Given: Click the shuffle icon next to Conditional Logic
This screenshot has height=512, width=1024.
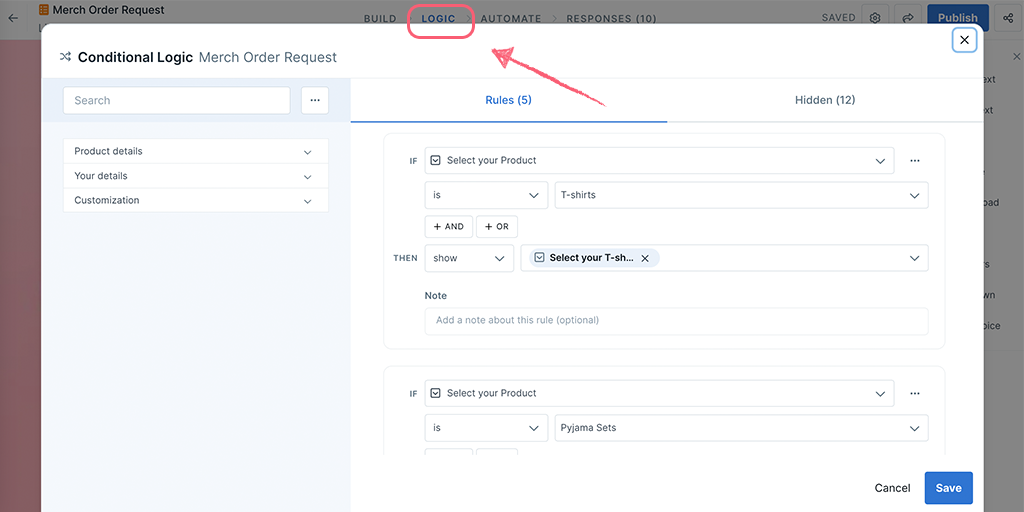Looking at the screenshot, I should (65, 57).
